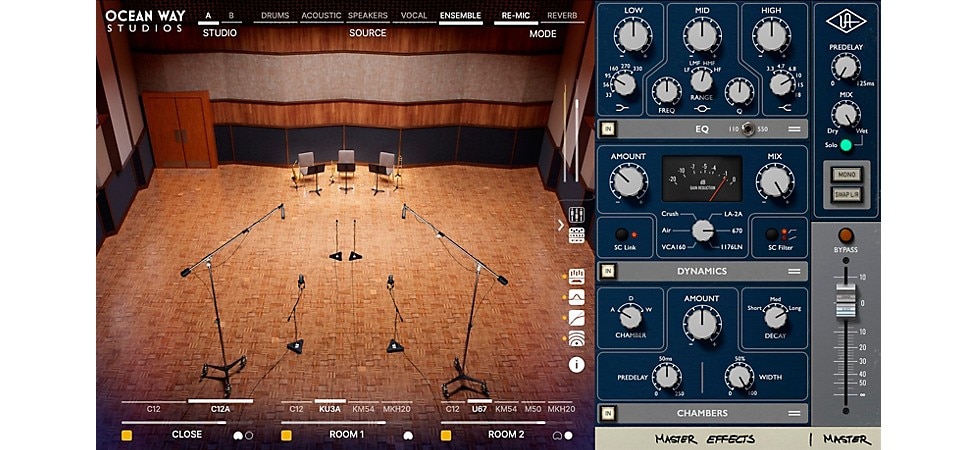Screen dimensions: 976x450
Task: Select M50 mic for ROOM 2
Action: point(532,406)
